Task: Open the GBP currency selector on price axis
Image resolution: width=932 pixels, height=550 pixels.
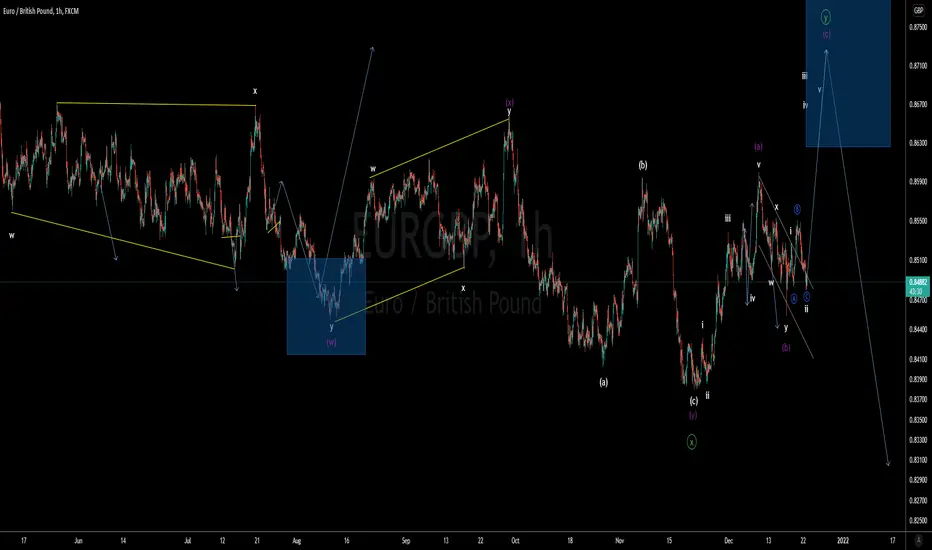Action: click(x=918, y=11)
